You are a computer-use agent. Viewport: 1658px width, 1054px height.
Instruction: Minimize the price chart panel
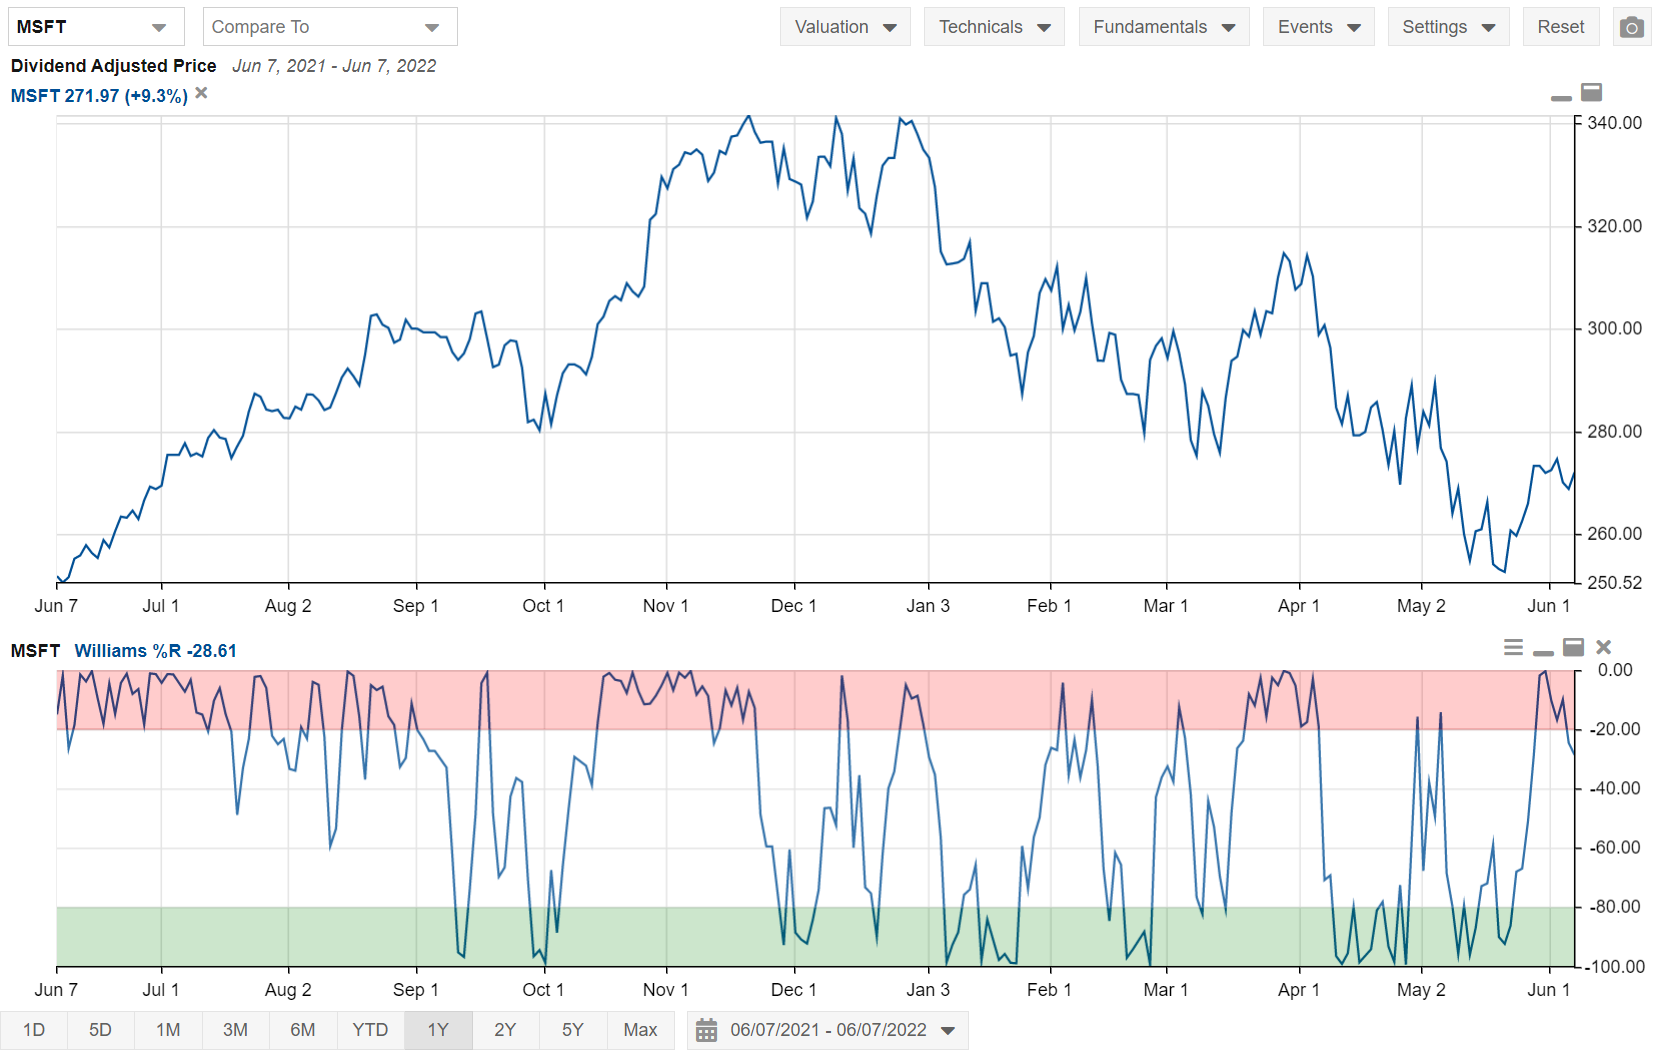click(x=1561, y=97)
